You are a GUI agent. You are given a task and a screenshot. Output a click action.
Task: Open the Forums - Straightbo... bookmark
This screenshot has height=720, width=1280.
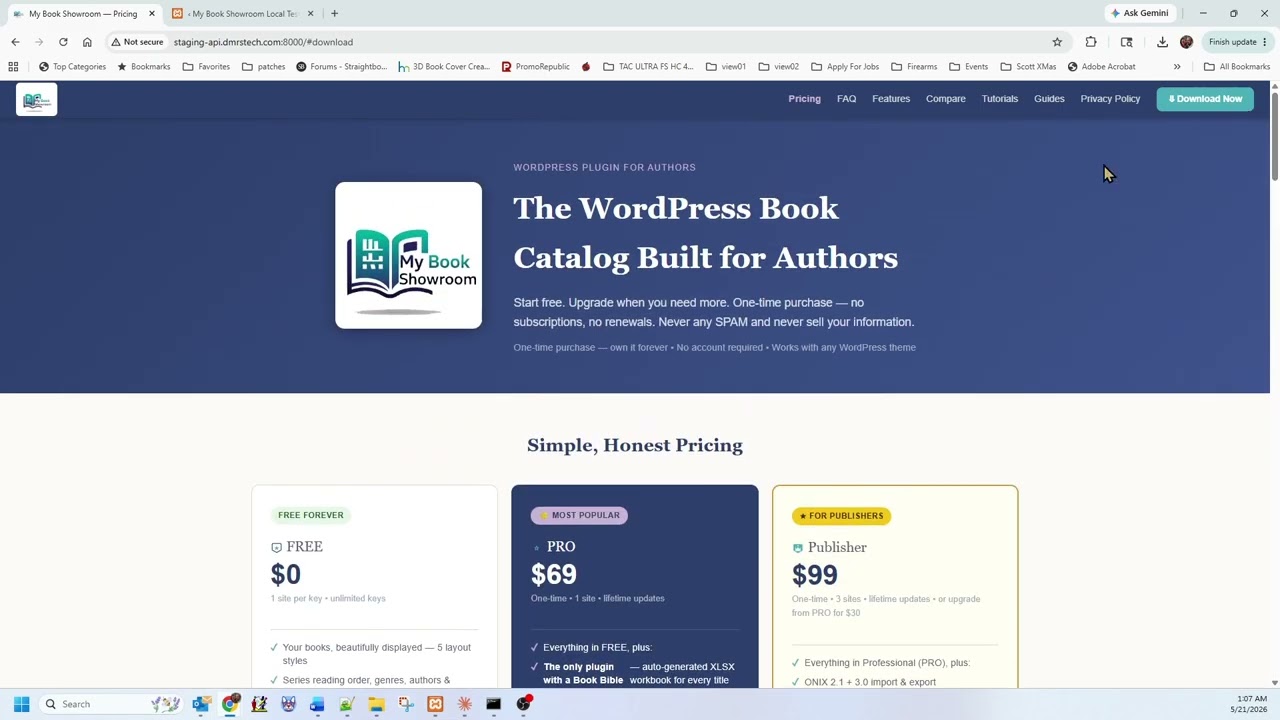342,67
